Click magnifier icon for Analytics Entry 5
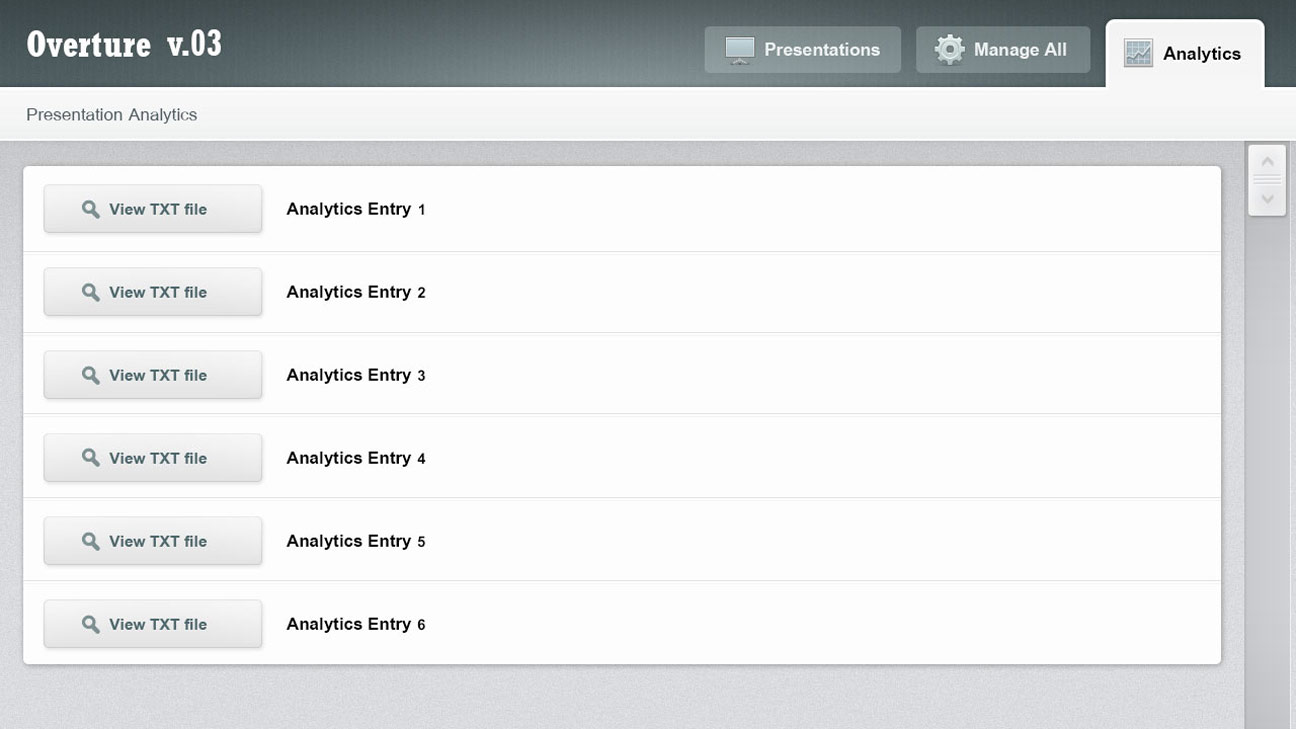Viewport: 1296px width, 729px height. point(91,541)
